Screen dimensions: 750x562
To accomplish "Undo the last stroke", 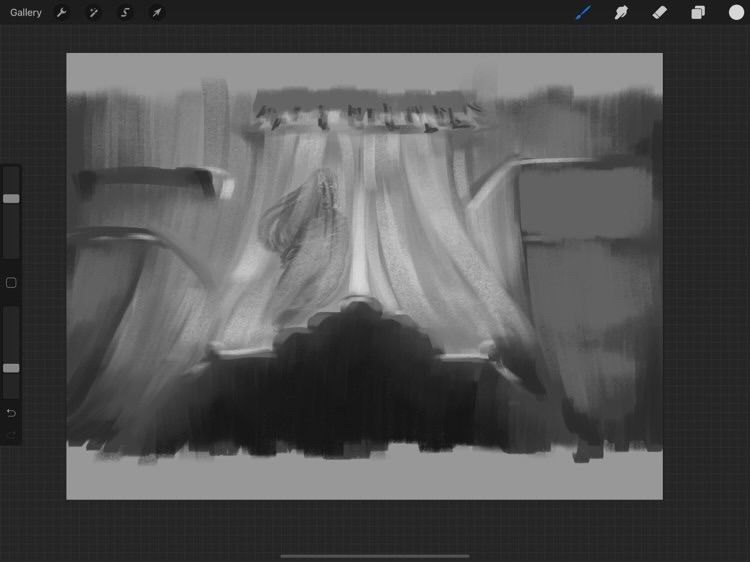I will tap(11, 413).
